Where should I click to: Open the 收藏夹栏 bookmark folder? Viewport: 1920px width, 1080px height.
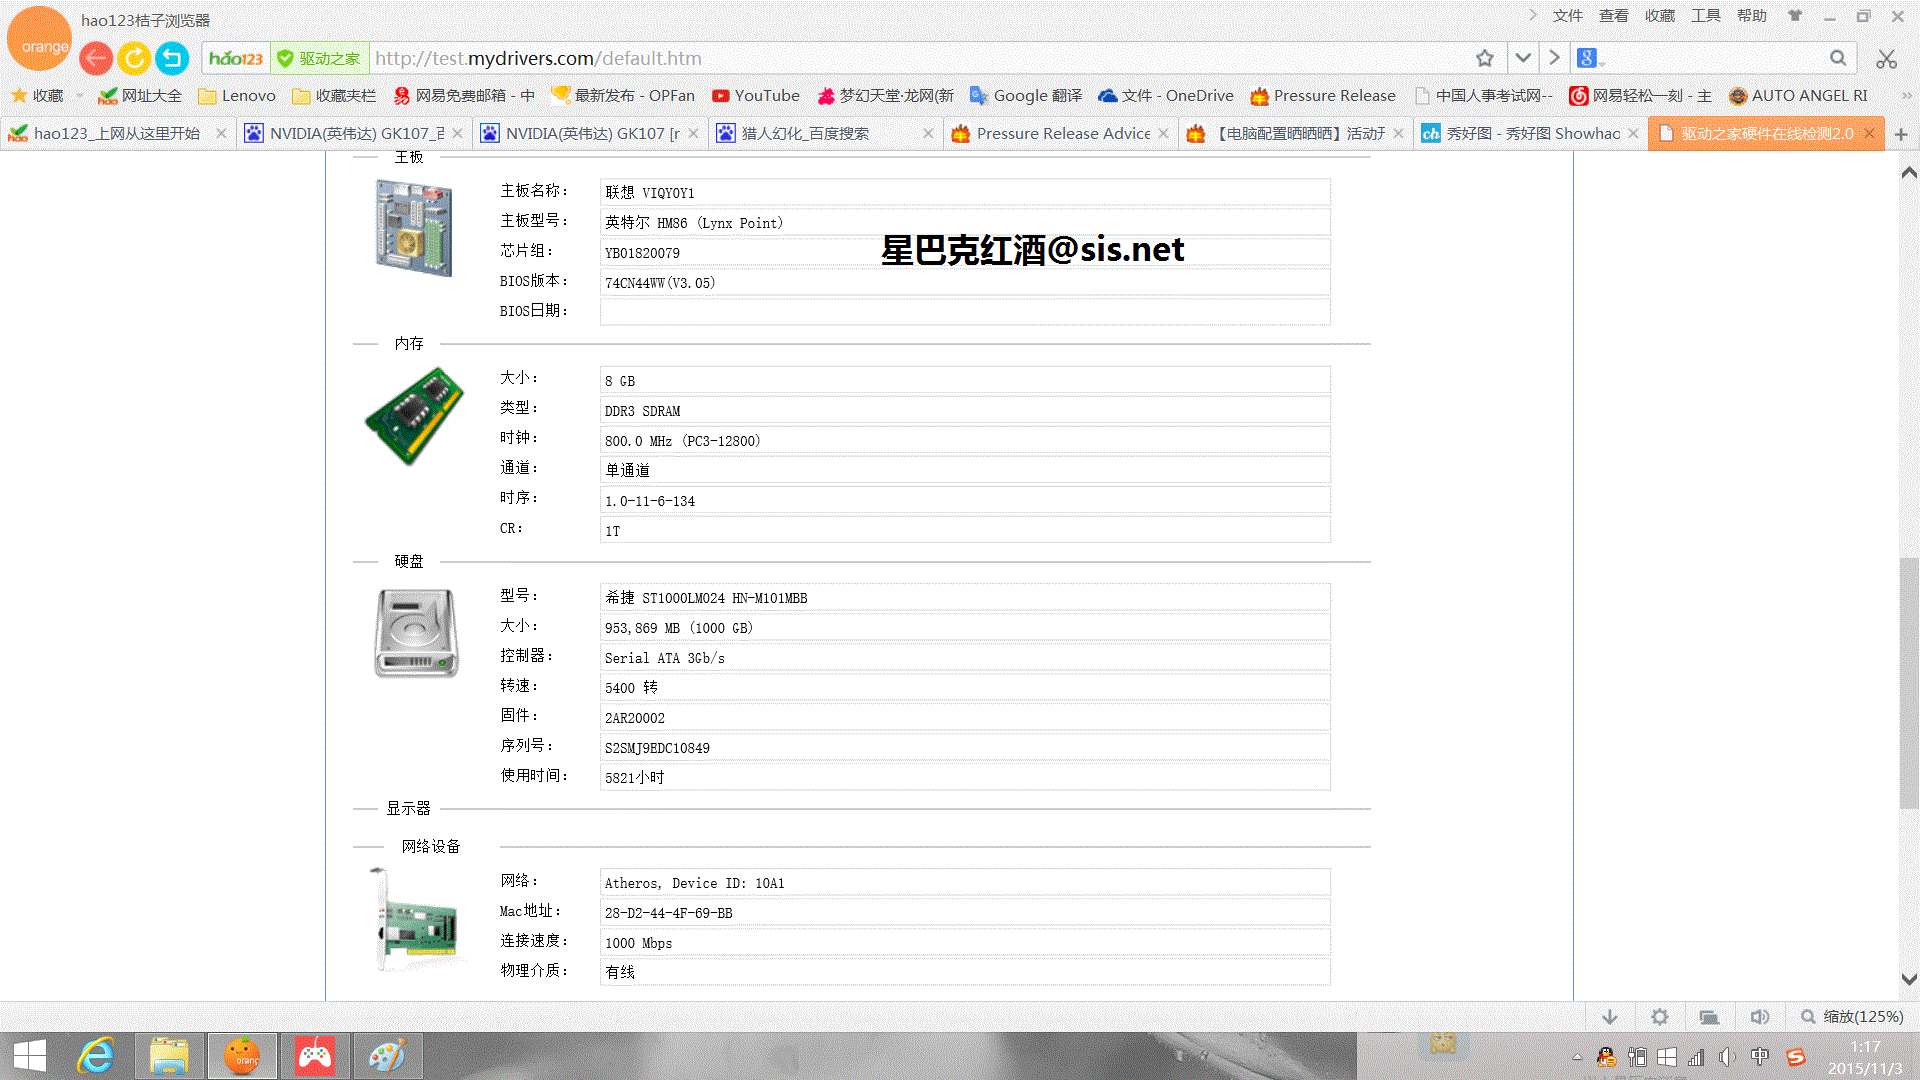pyautogui.click(x=334, y=96)
